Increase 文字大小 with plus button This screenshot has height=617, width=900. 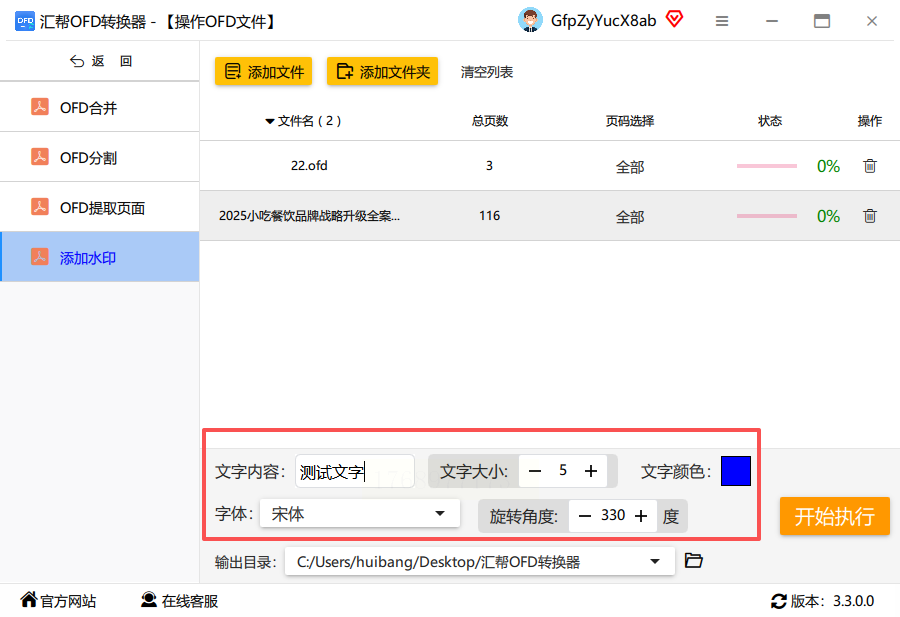591,471
